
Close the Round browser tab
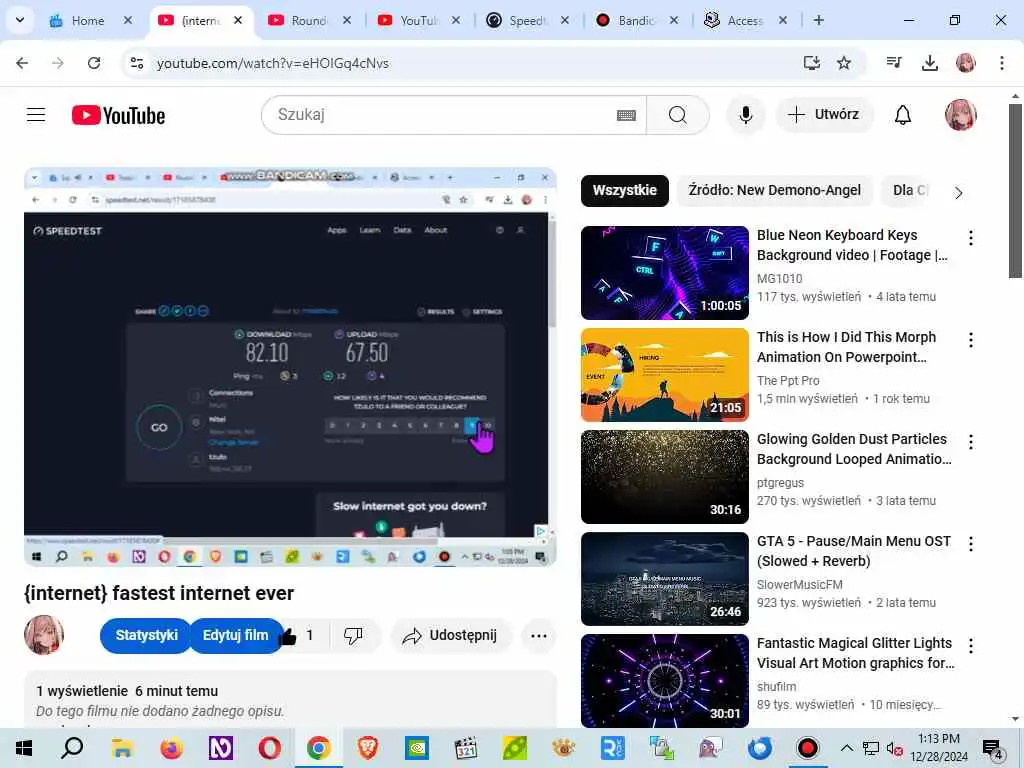(347, 20)
